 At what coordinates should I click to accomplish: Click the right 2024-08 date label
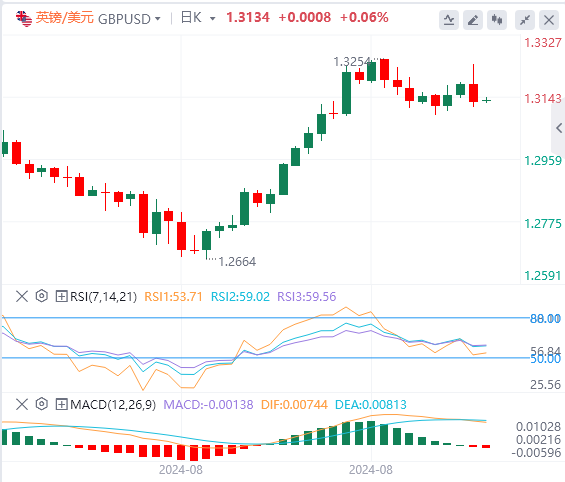371,470
